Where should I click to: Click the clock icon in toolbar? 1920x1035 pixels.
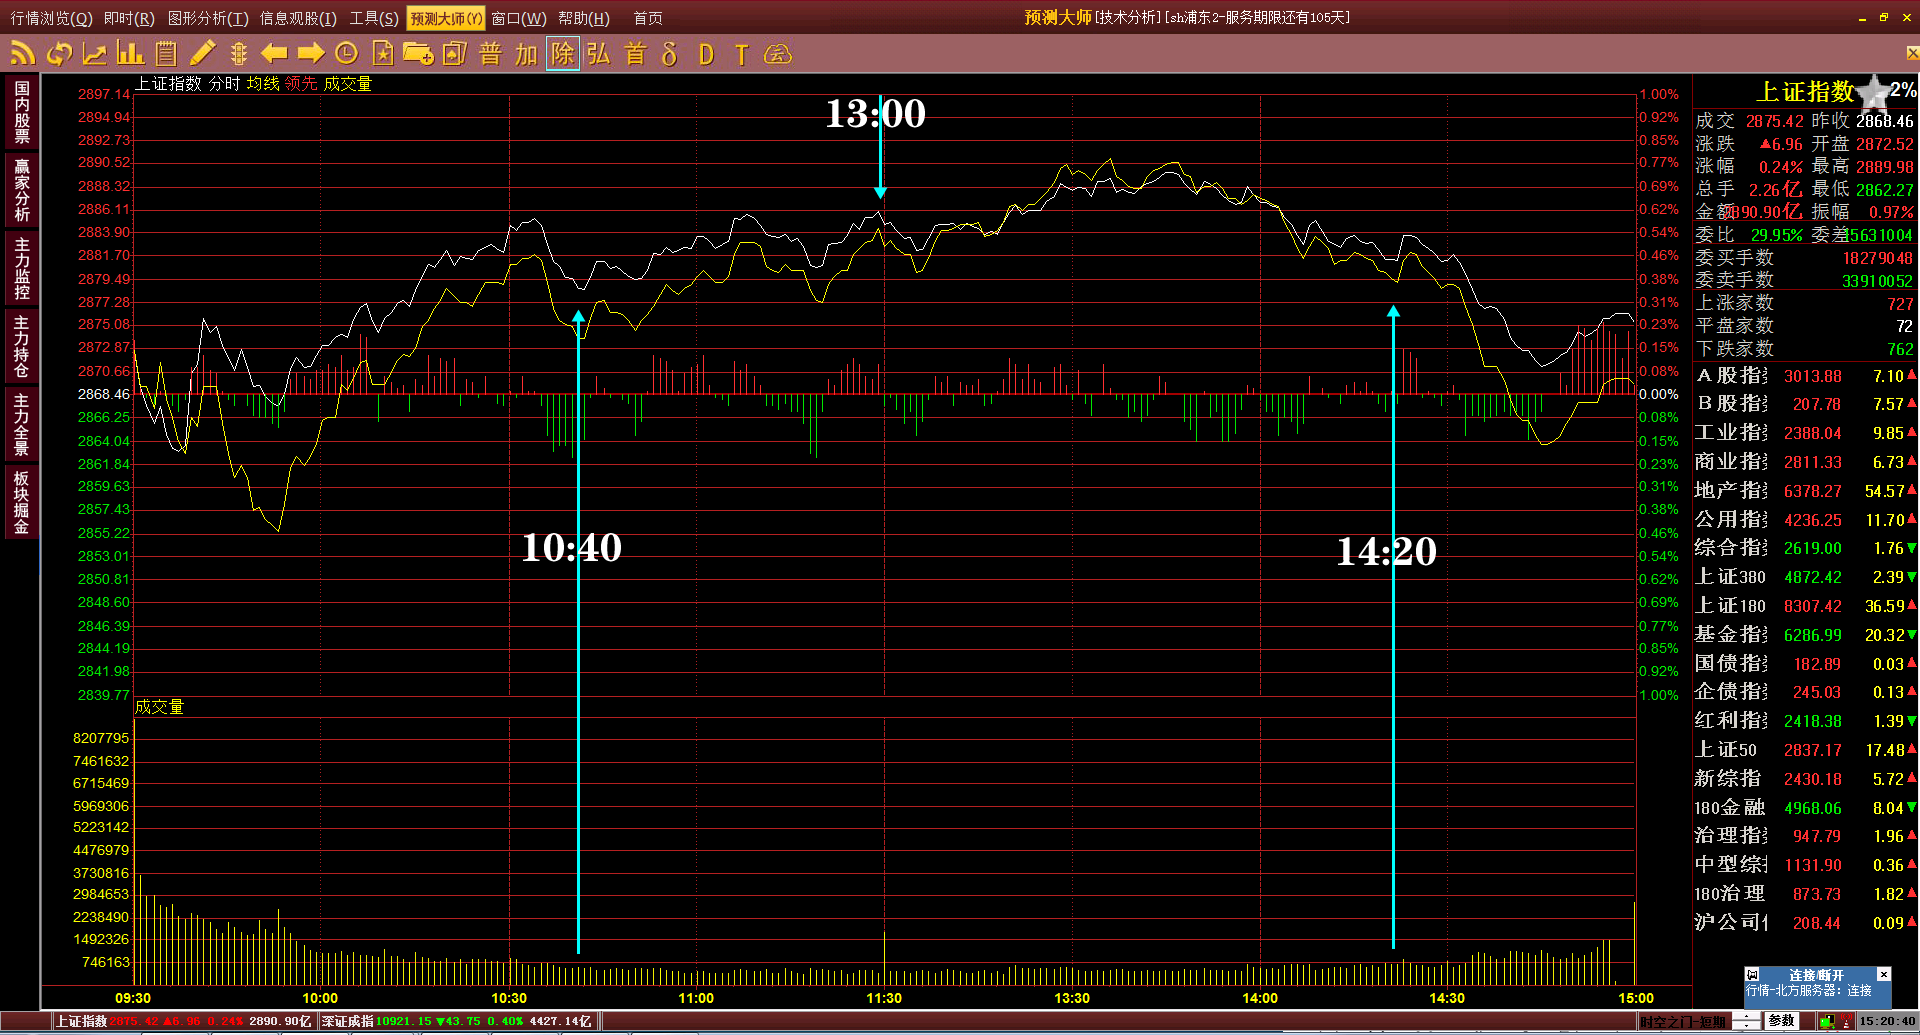coord(347,53)
